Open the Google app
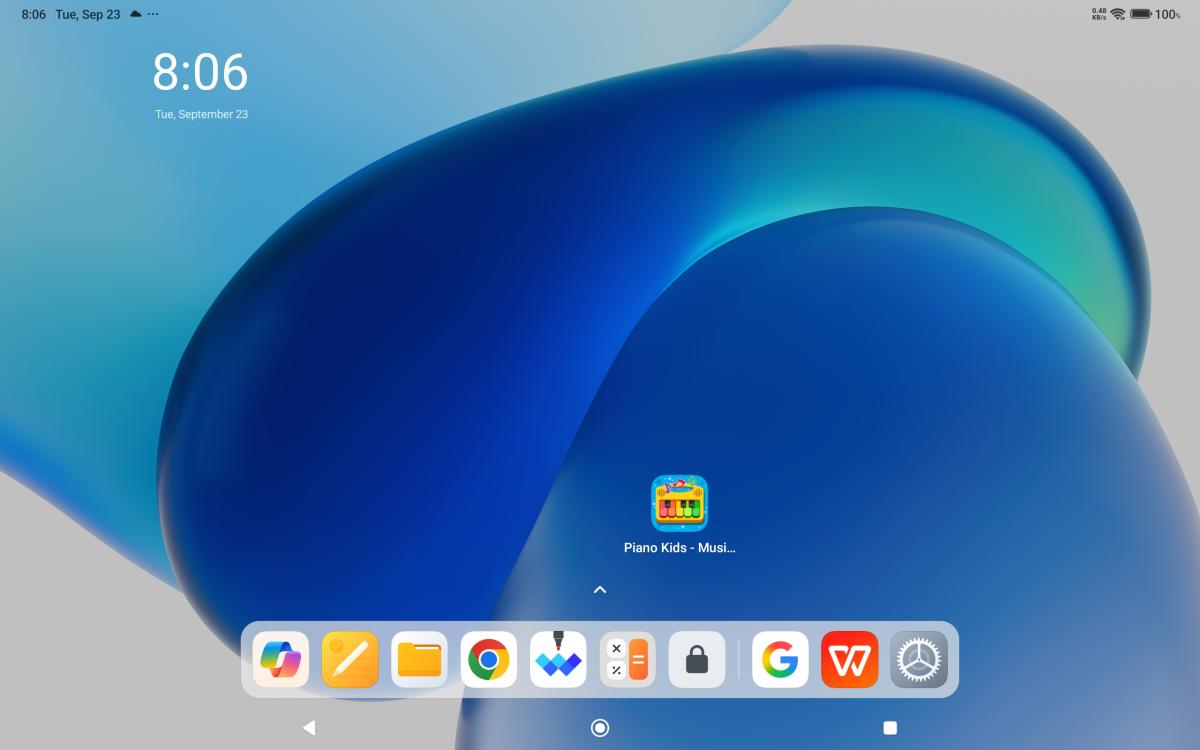The image size is (1200, 750). pos(780,660)
